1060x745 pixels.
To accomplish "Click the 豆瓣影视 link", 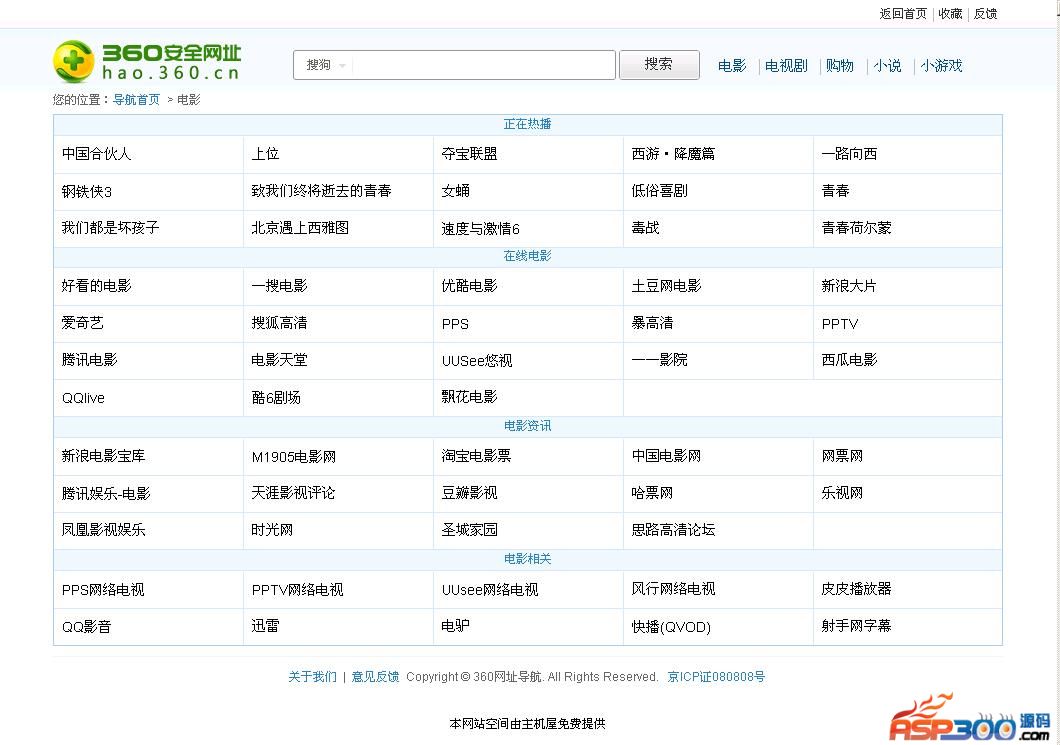I will [x=469, y=493].
